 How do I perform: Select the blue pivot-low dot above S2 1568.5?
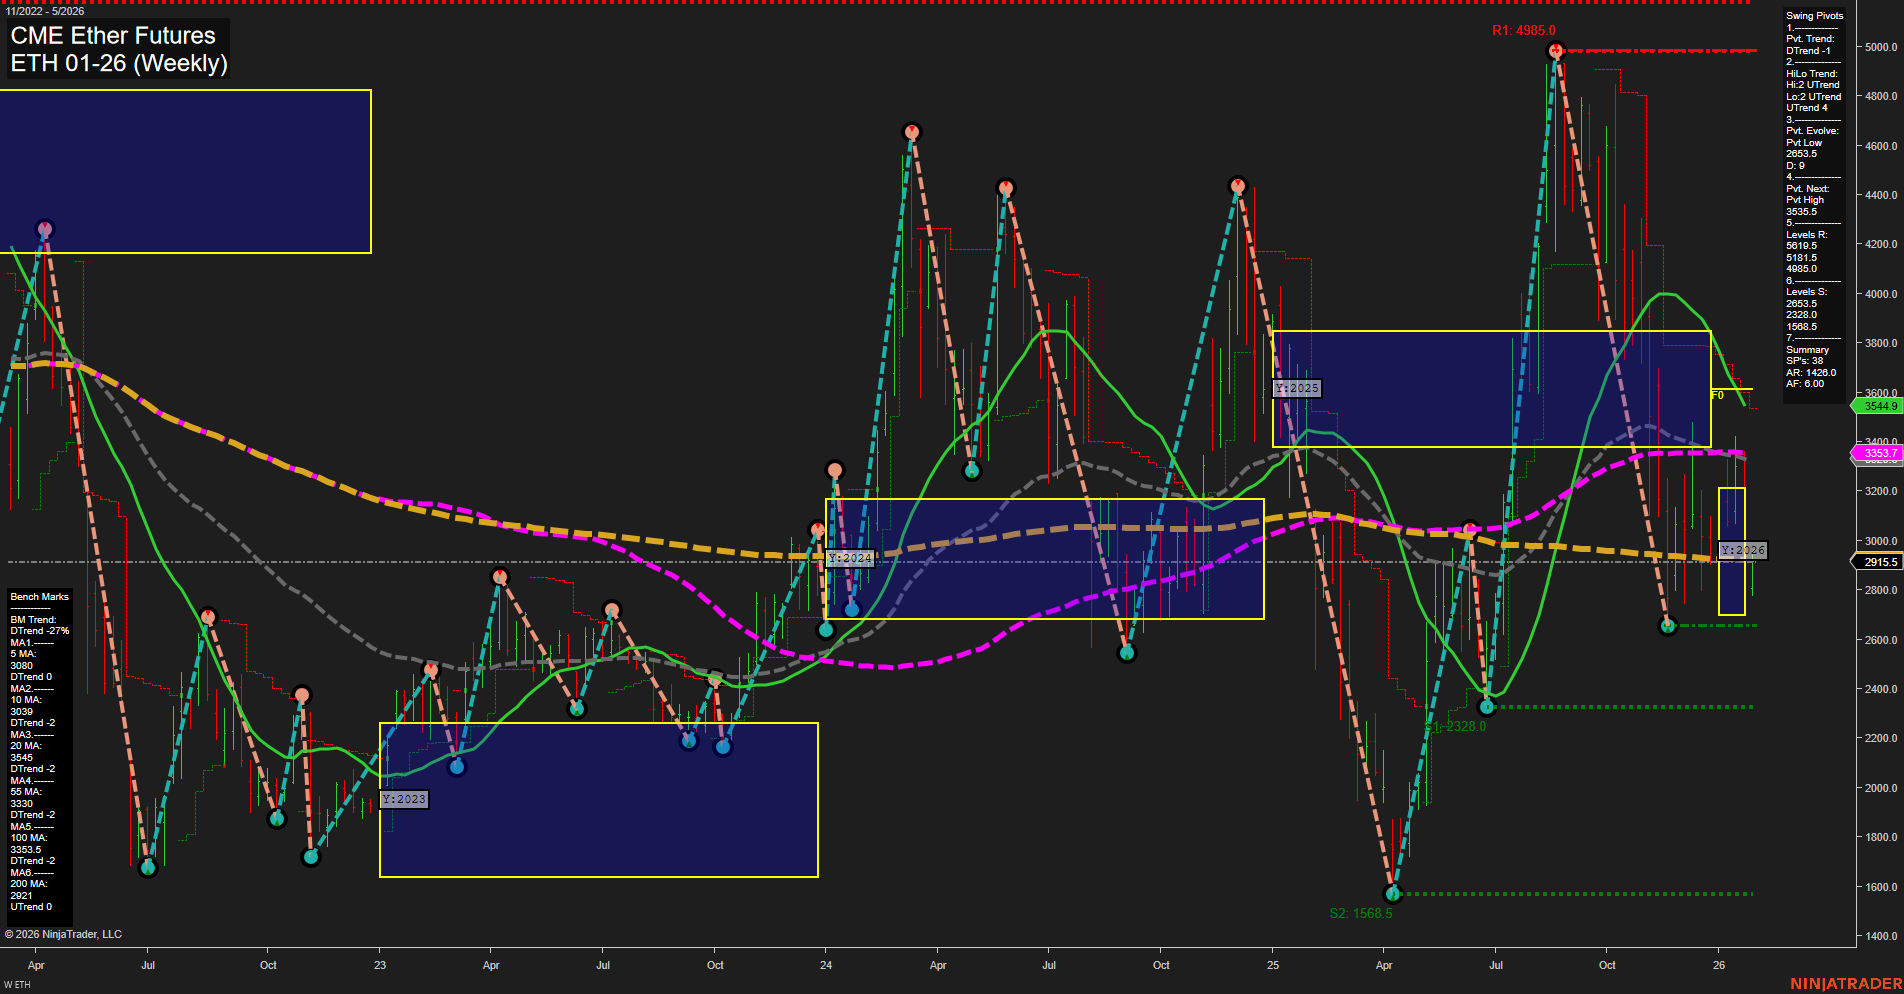1393,896
